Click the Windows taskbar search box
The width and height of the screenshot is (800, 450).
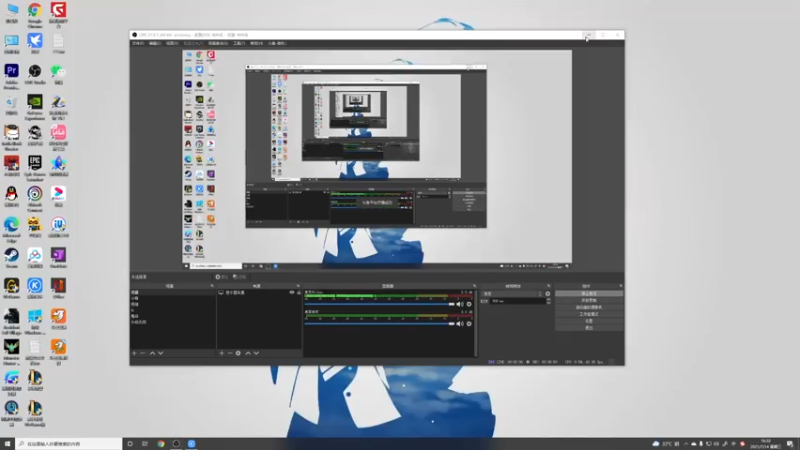[x=68, y=444]
